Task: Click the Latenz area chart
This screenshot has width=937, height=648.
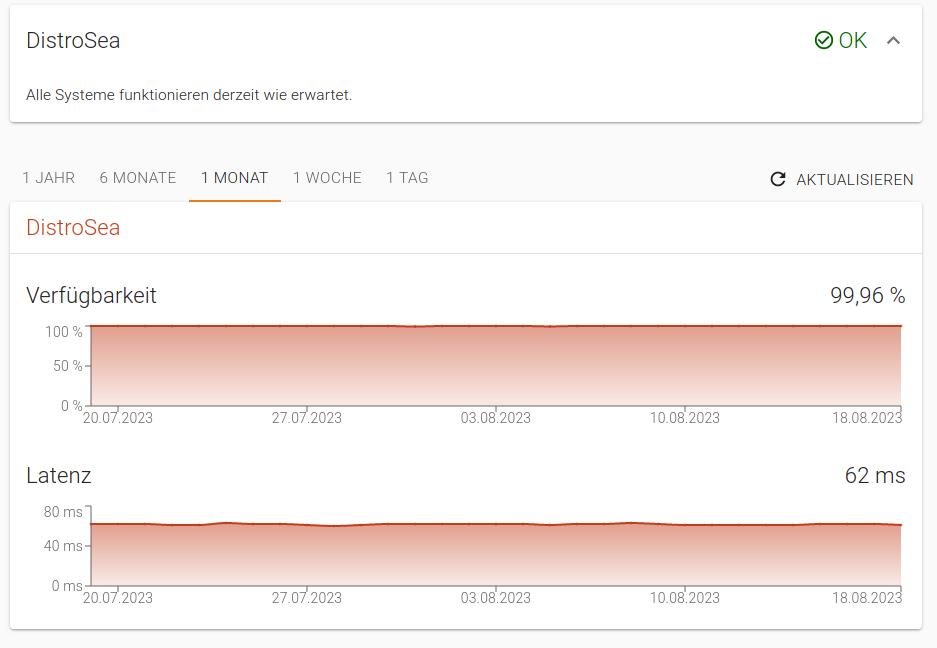Action: click(495, 554)
